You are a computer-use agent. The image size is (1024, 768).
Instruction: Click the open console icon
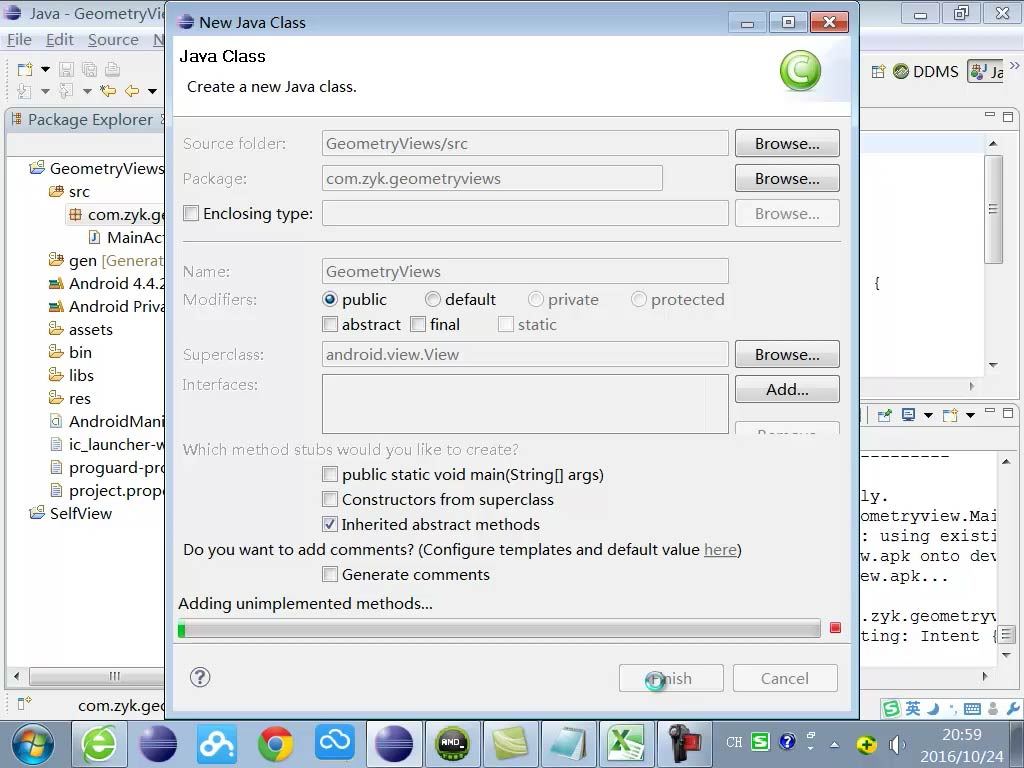pyautogui.click(x=950, y=415)
